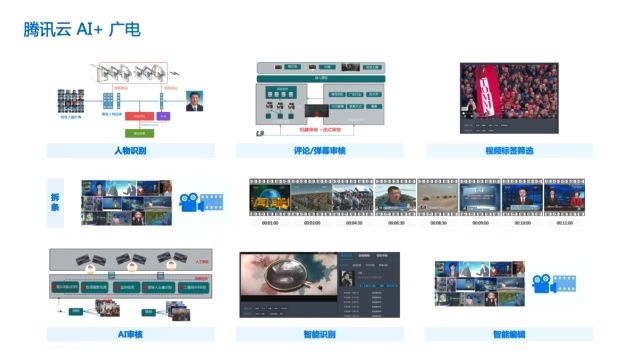The width and height of the screenshot is (640, 360).
Task: Select the blue text slide film frame
Action: 480,197
